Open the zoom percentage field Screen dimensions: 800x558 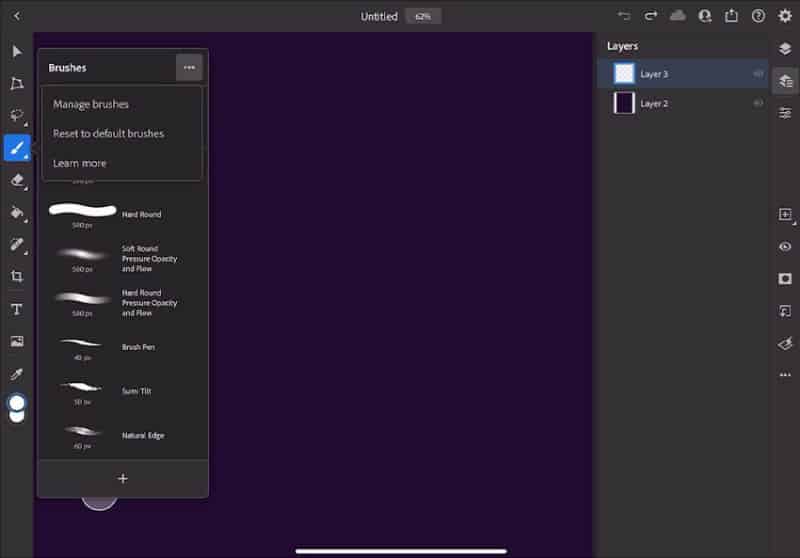(x=423, y=16)
